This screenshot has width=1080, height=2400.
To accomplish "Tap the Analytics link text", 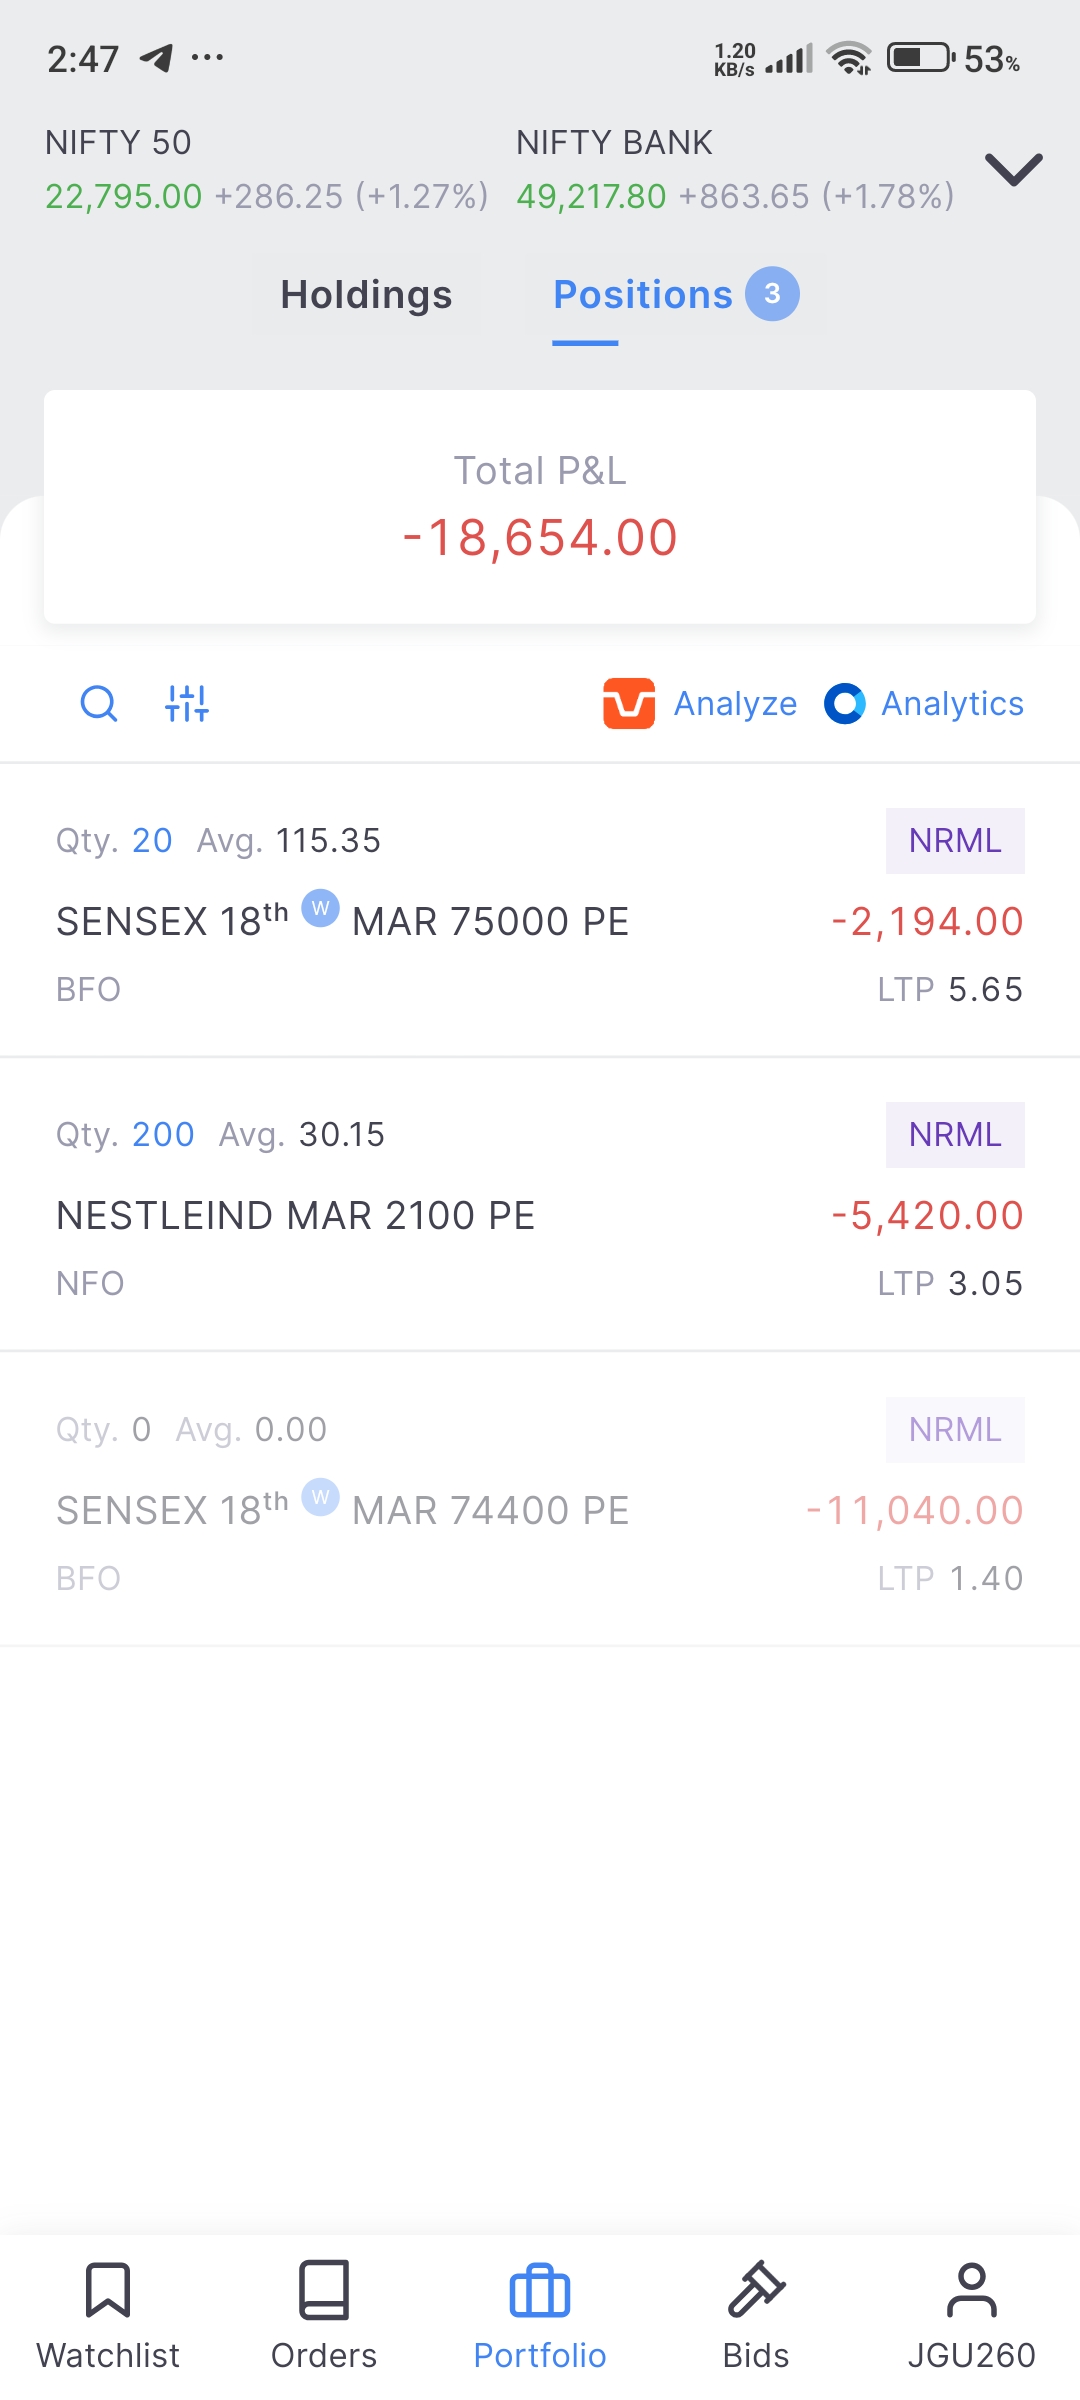I will pos(952,704).
